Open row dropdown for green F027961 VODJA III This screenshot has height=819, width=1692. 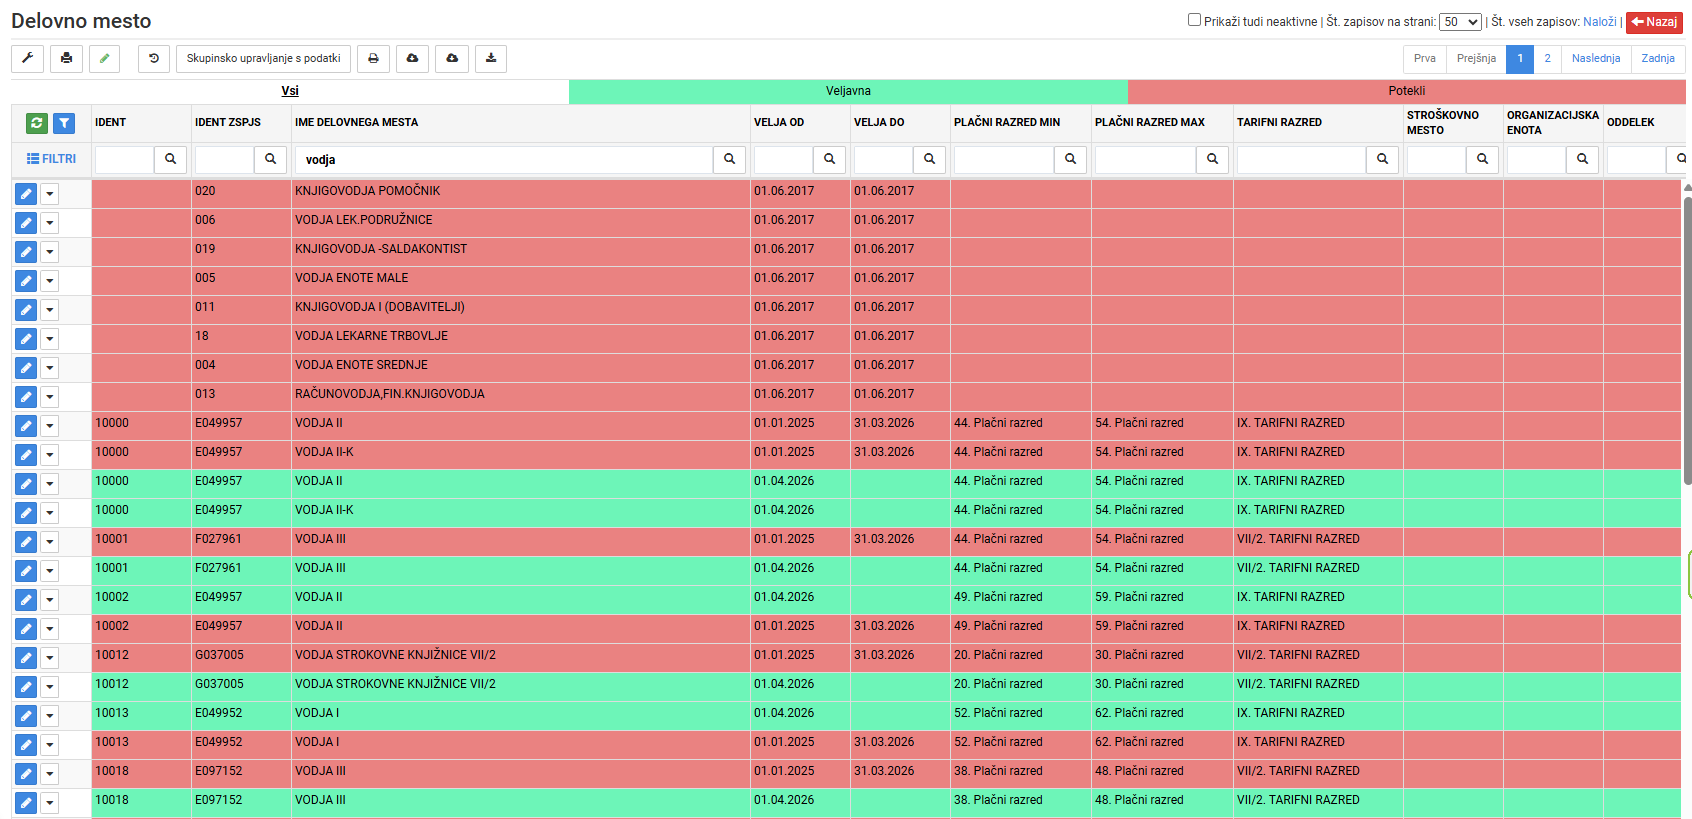coord(49,571)
